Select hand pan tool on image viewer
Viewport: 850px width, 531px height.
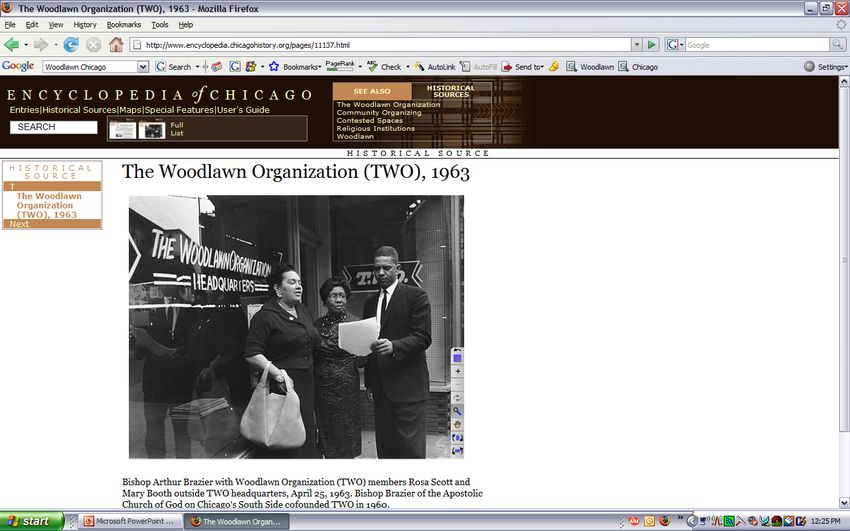[x=458, y=424]
